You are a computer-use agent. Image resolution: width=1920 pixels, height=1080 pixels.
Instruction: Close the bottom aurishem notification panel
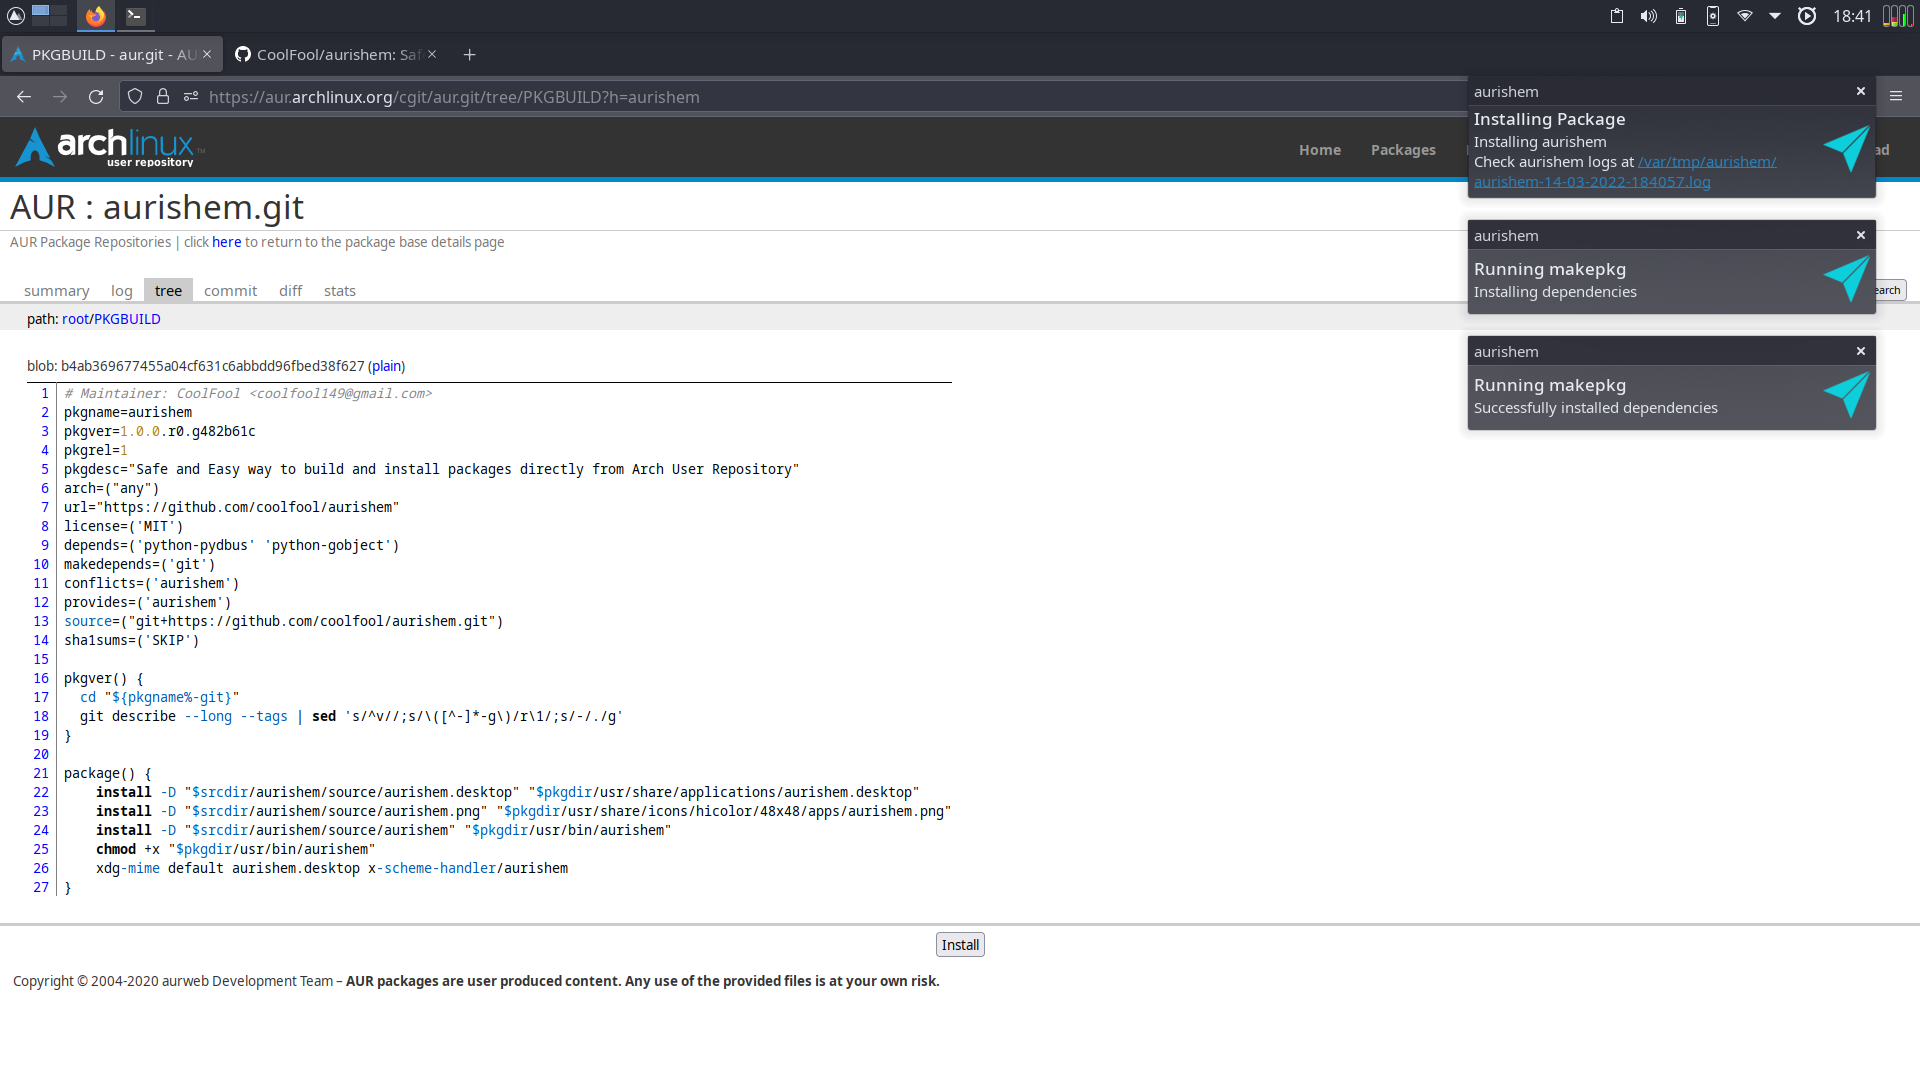[x=1861, y=351]
